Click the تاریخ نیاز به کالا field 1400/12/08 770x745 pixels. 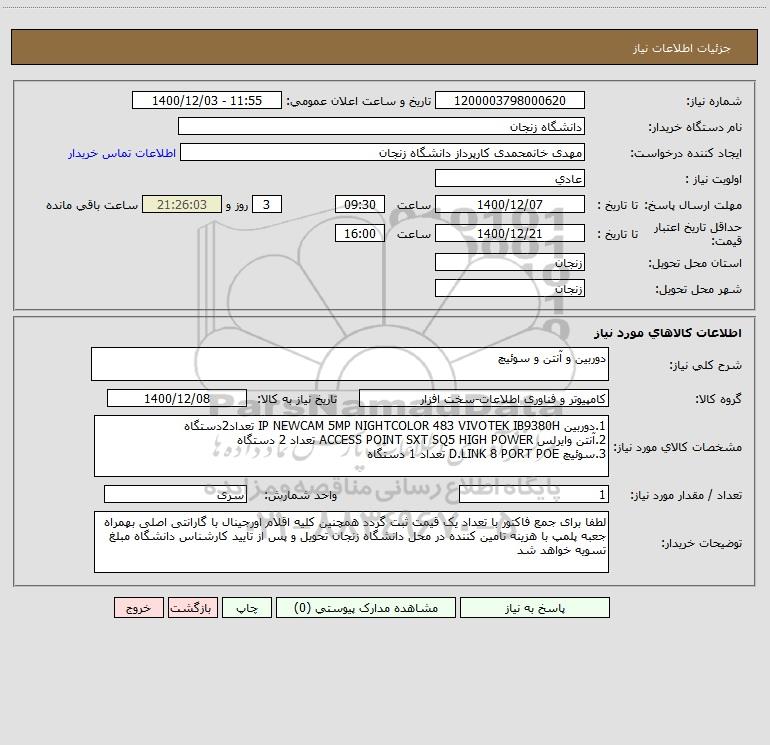tap(177, 398)
